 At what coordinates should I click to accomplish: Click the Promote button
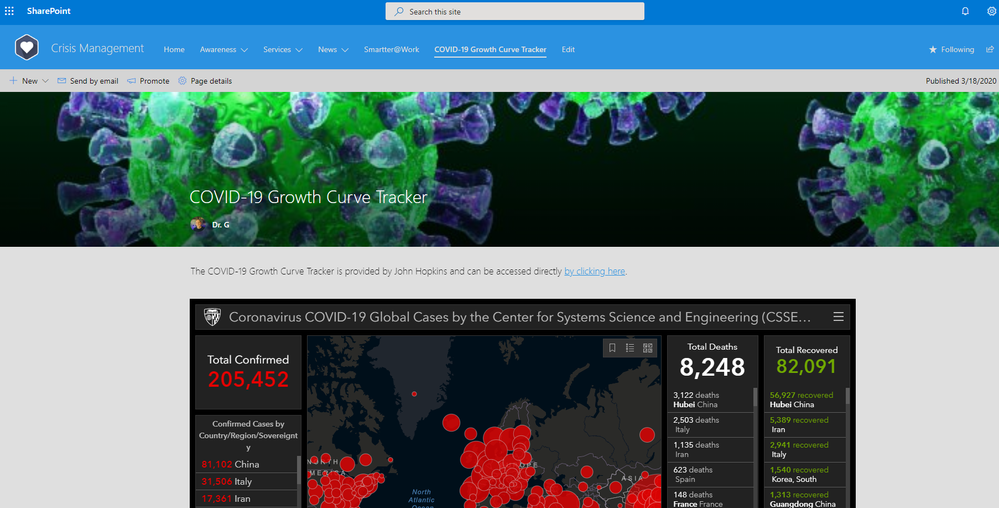coord(148,81)
